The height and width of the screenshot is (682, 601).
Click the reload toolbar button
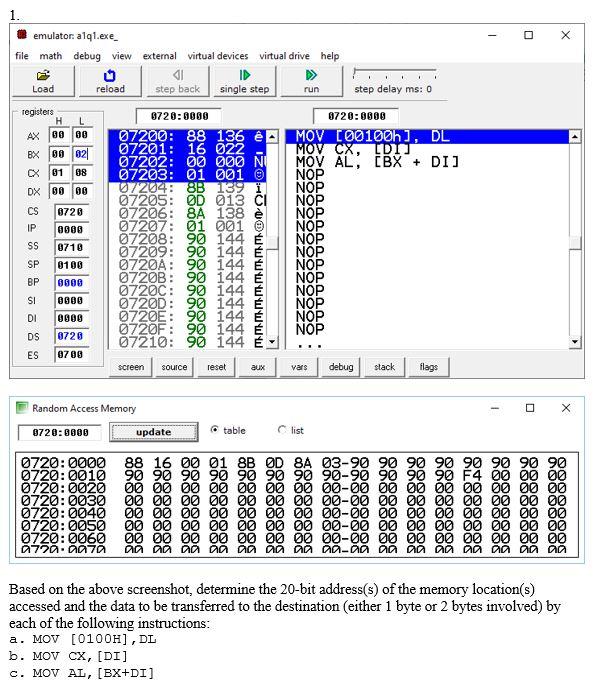tap(110, 82)
